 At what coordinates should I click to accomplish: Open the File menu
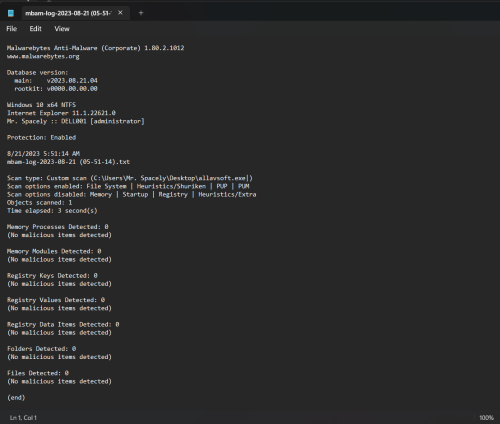click(12, 29)
